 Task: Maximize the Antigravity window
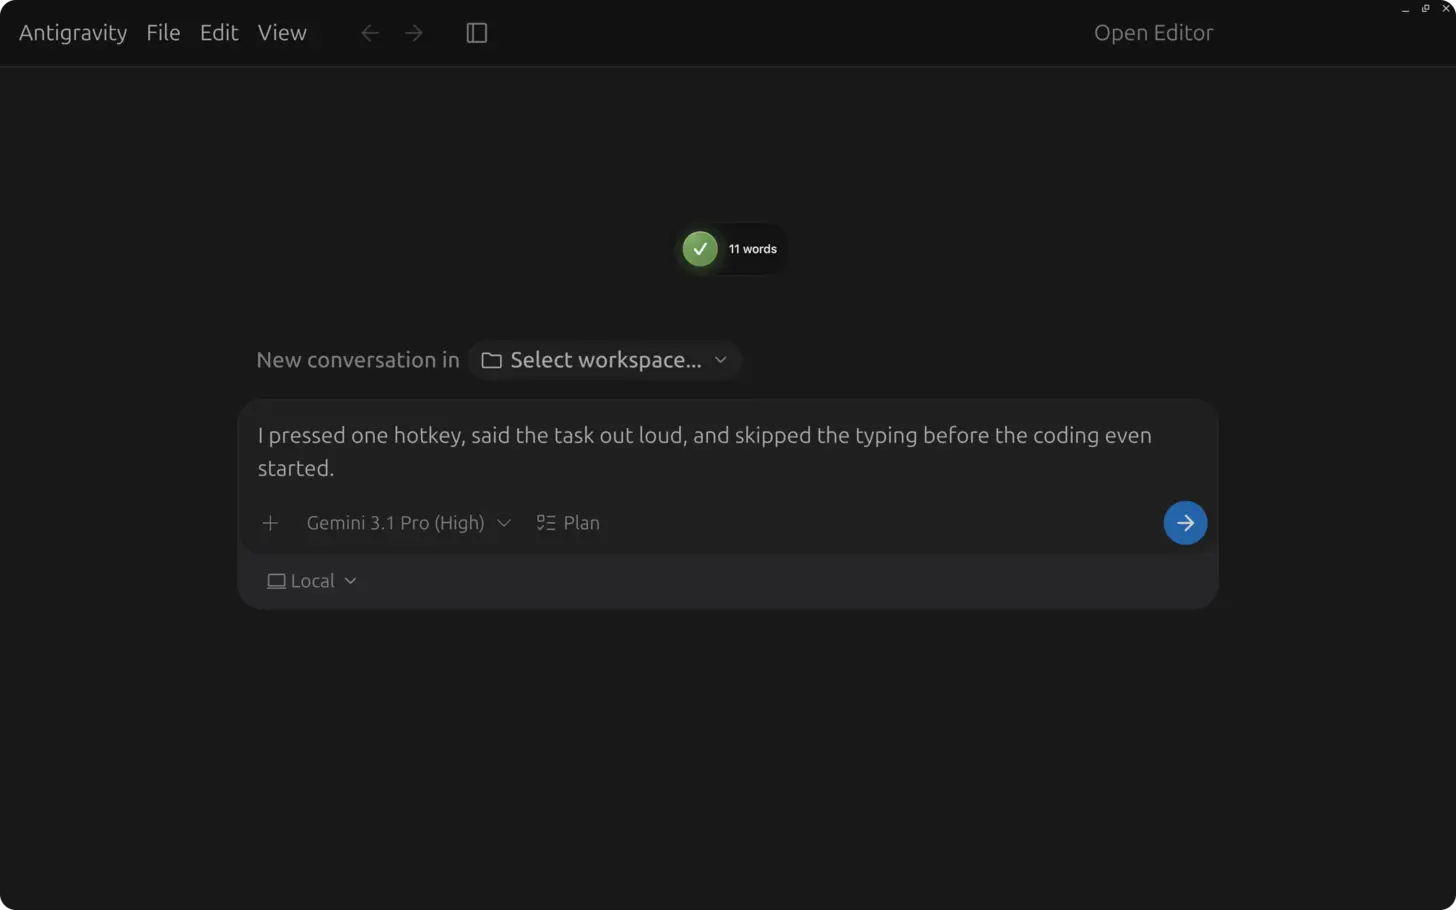[x=1425, y=8]
